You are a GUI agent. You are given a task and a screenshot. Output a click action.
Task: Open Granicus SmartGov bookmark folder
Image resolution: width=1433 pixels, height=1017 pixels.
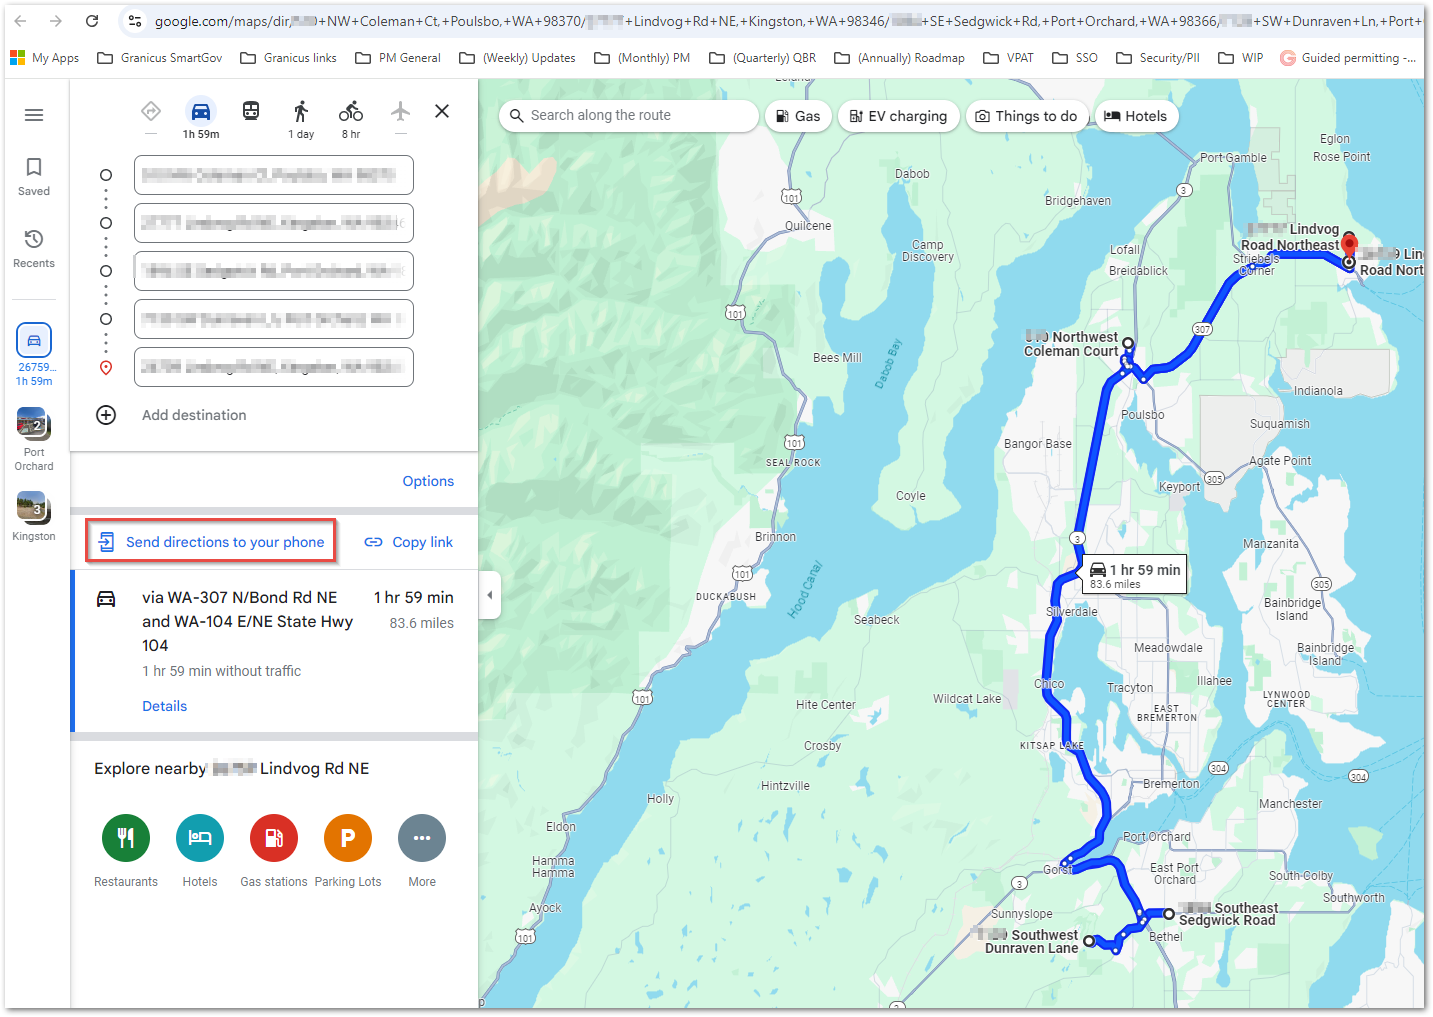(160, 58)
